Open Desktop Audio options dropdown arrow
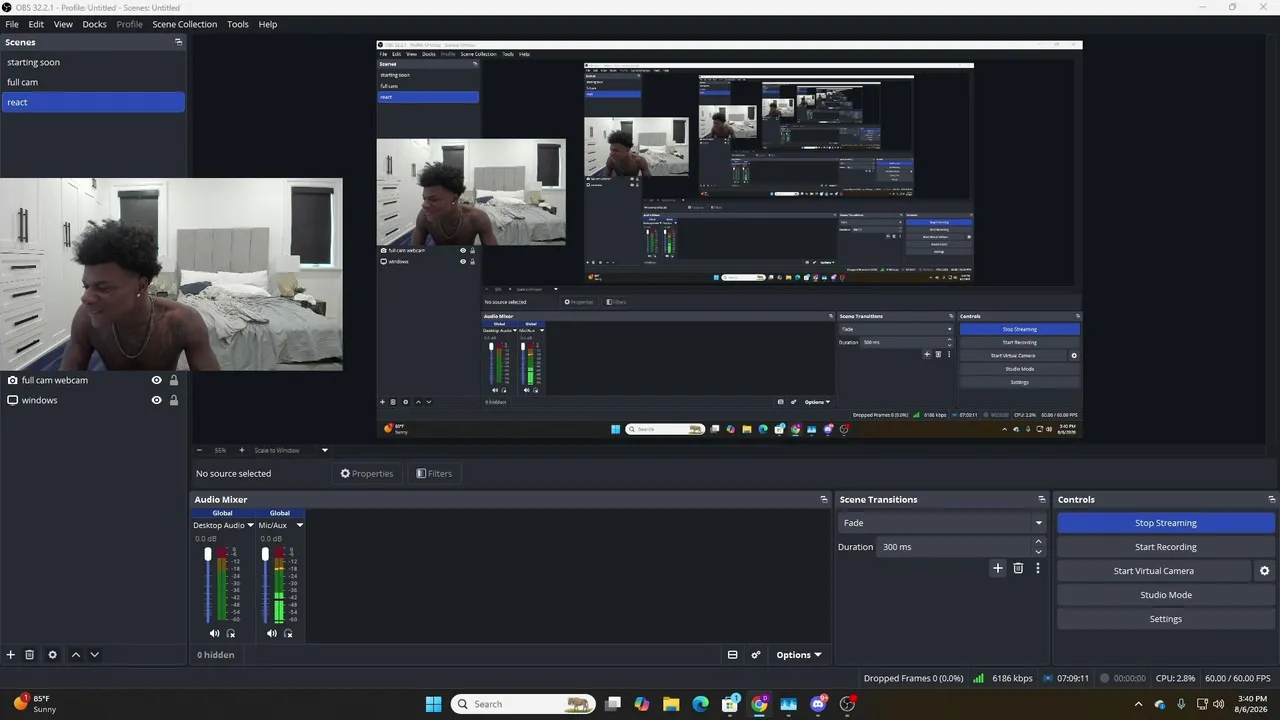This screenshot has height=720, width=1280. click(250, 525)
